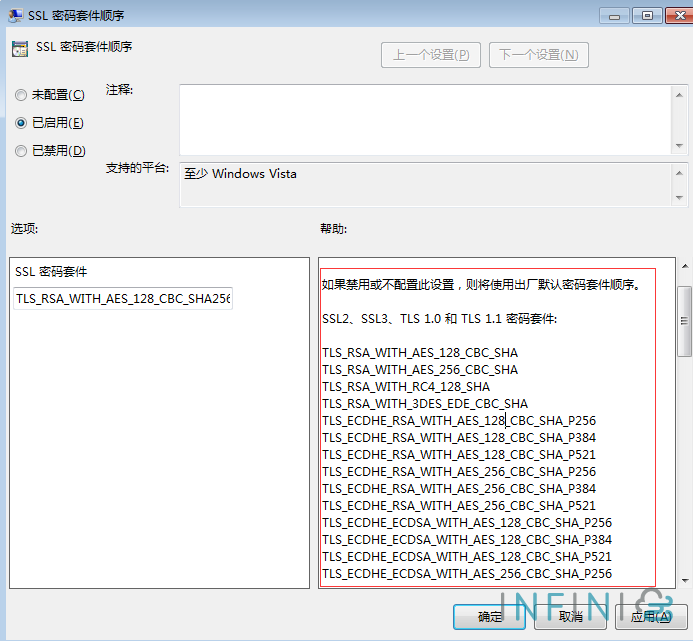Click the up arrow of the supported platform scrollbar
This screenshot has height=641, width=693.
[679, 173]
